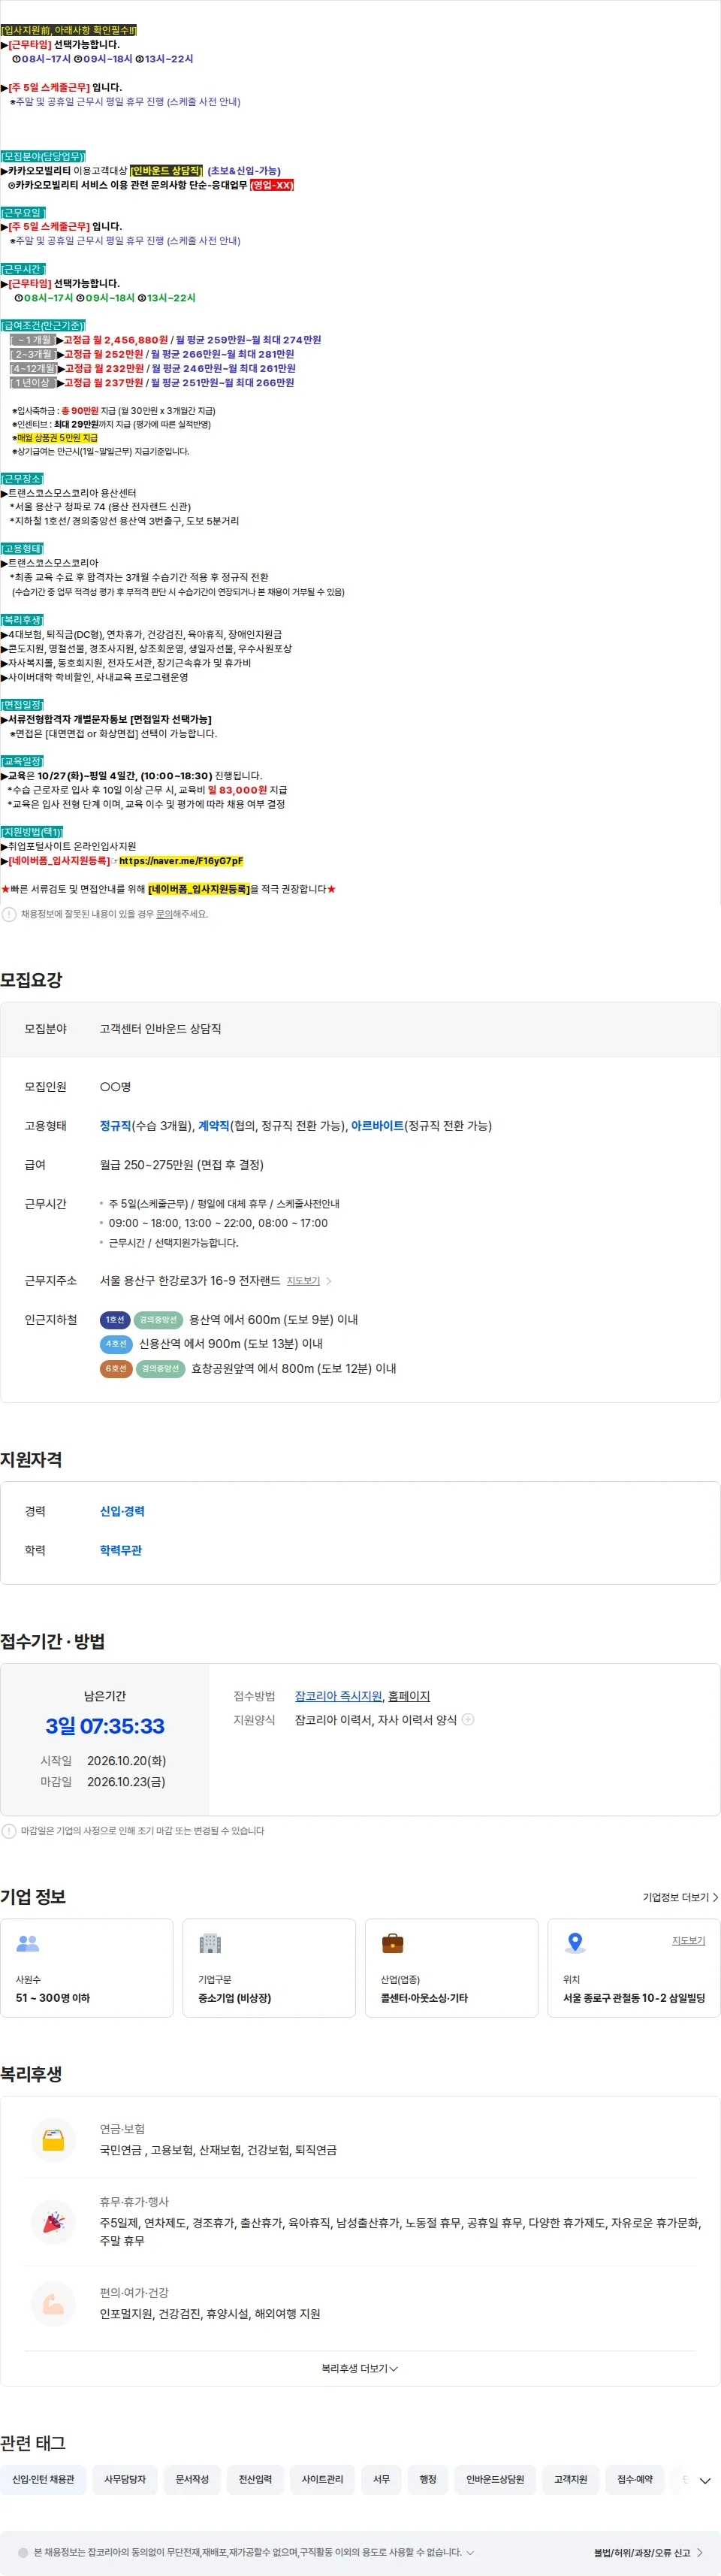Click the 신입·경력 career requirement

(x=122, y=1511)
